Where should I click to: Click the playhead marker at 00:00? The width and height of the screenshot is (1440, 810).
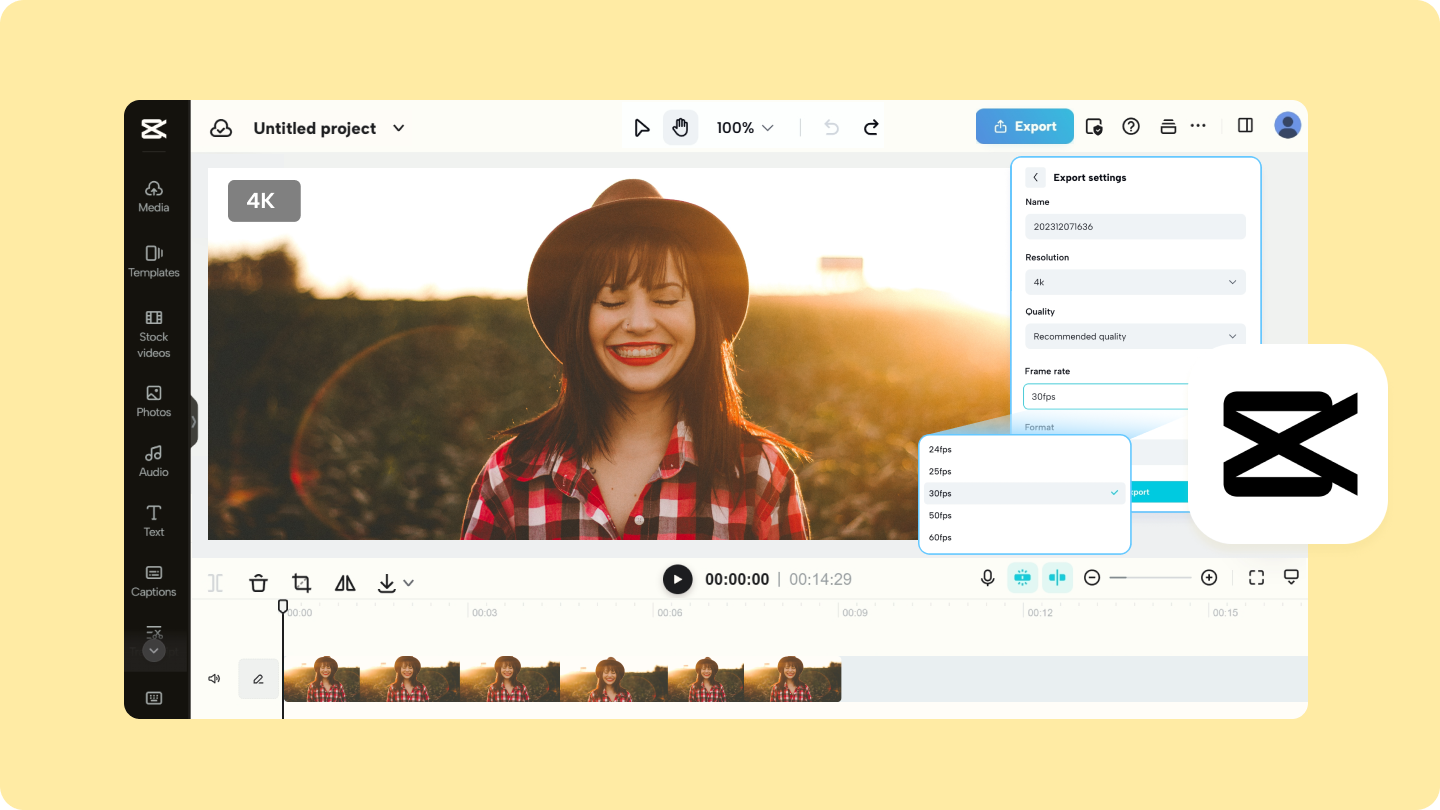(283, 606)
